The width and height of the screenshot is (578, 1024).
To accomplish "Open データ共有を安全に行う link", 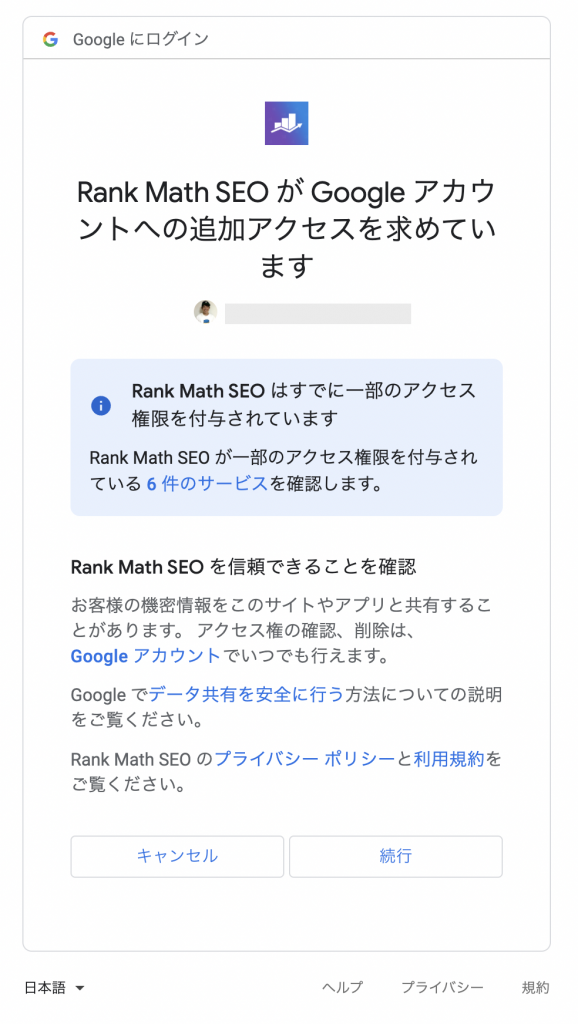I will pyautogui.click(x=246, y=694).
